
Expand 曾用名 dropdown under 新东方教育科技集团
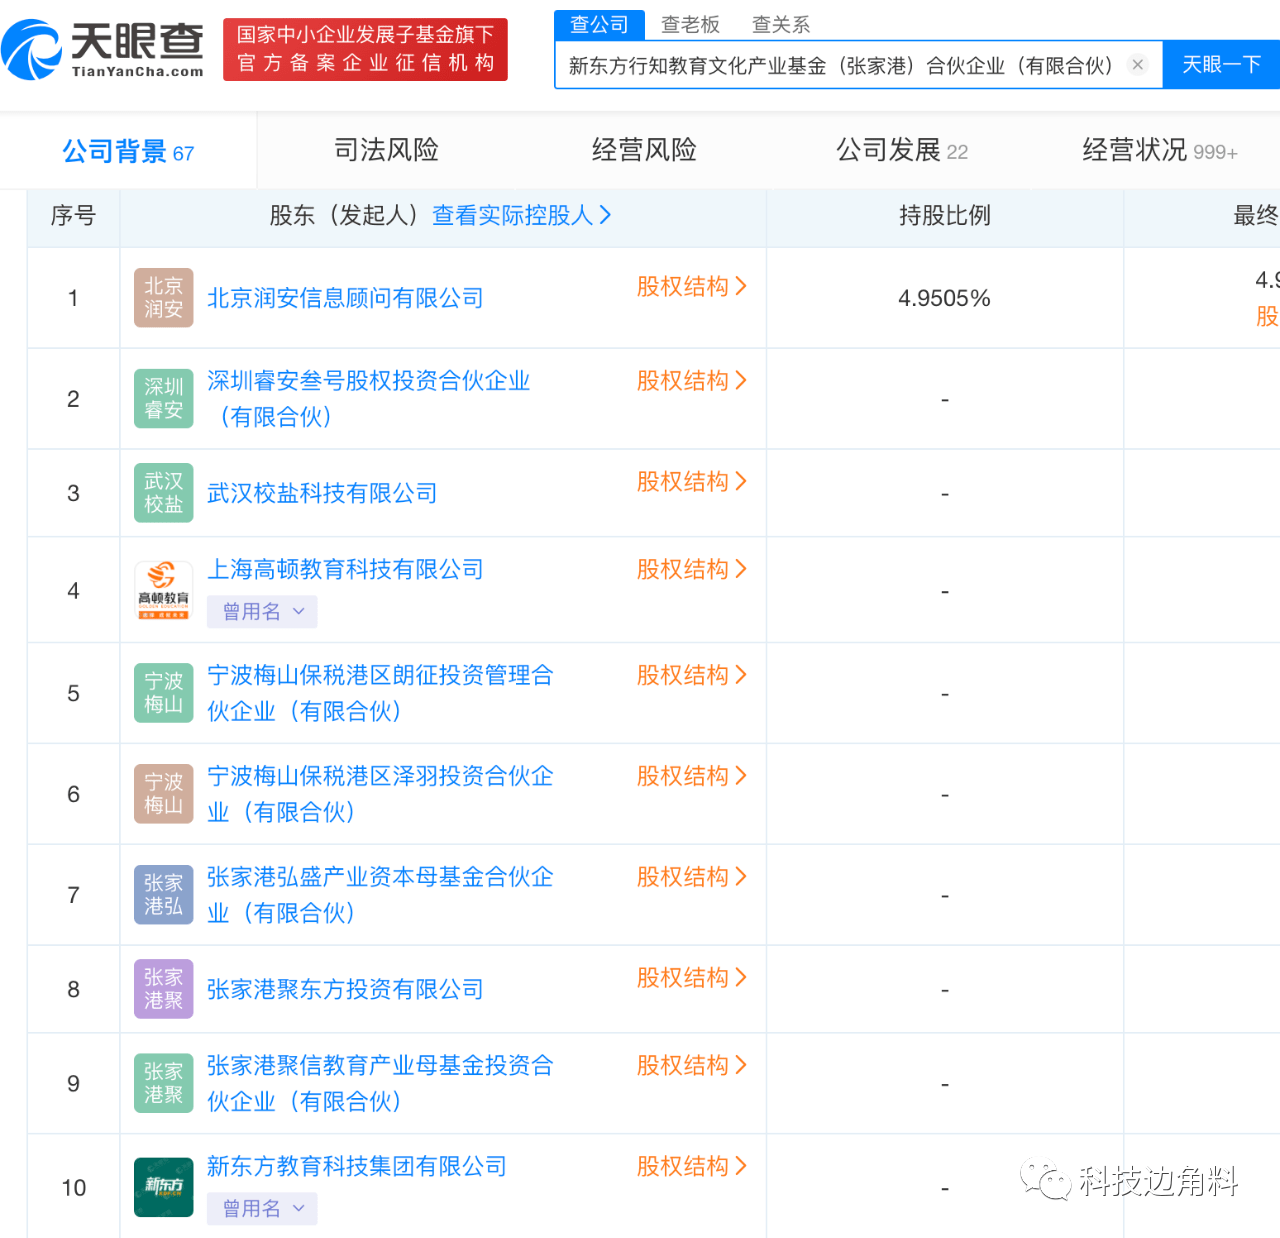[262, 1209]
